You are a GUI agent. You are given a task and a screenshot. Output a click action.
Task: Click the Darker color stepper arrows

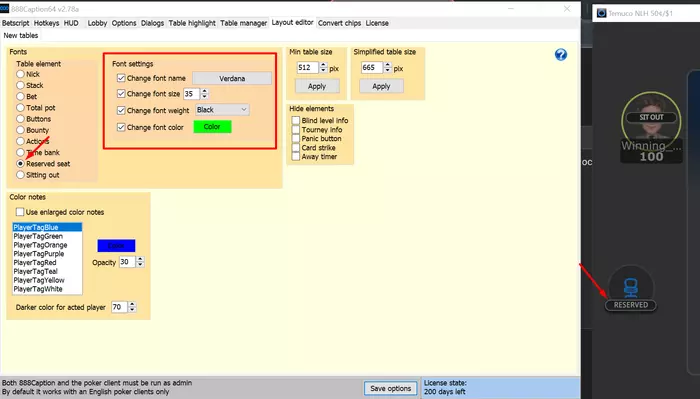click(132, 307)
